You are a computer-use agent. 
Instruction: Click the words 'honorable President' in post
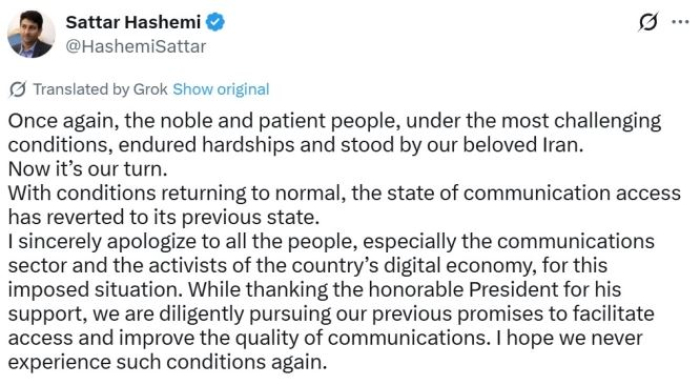click(463, 290)
